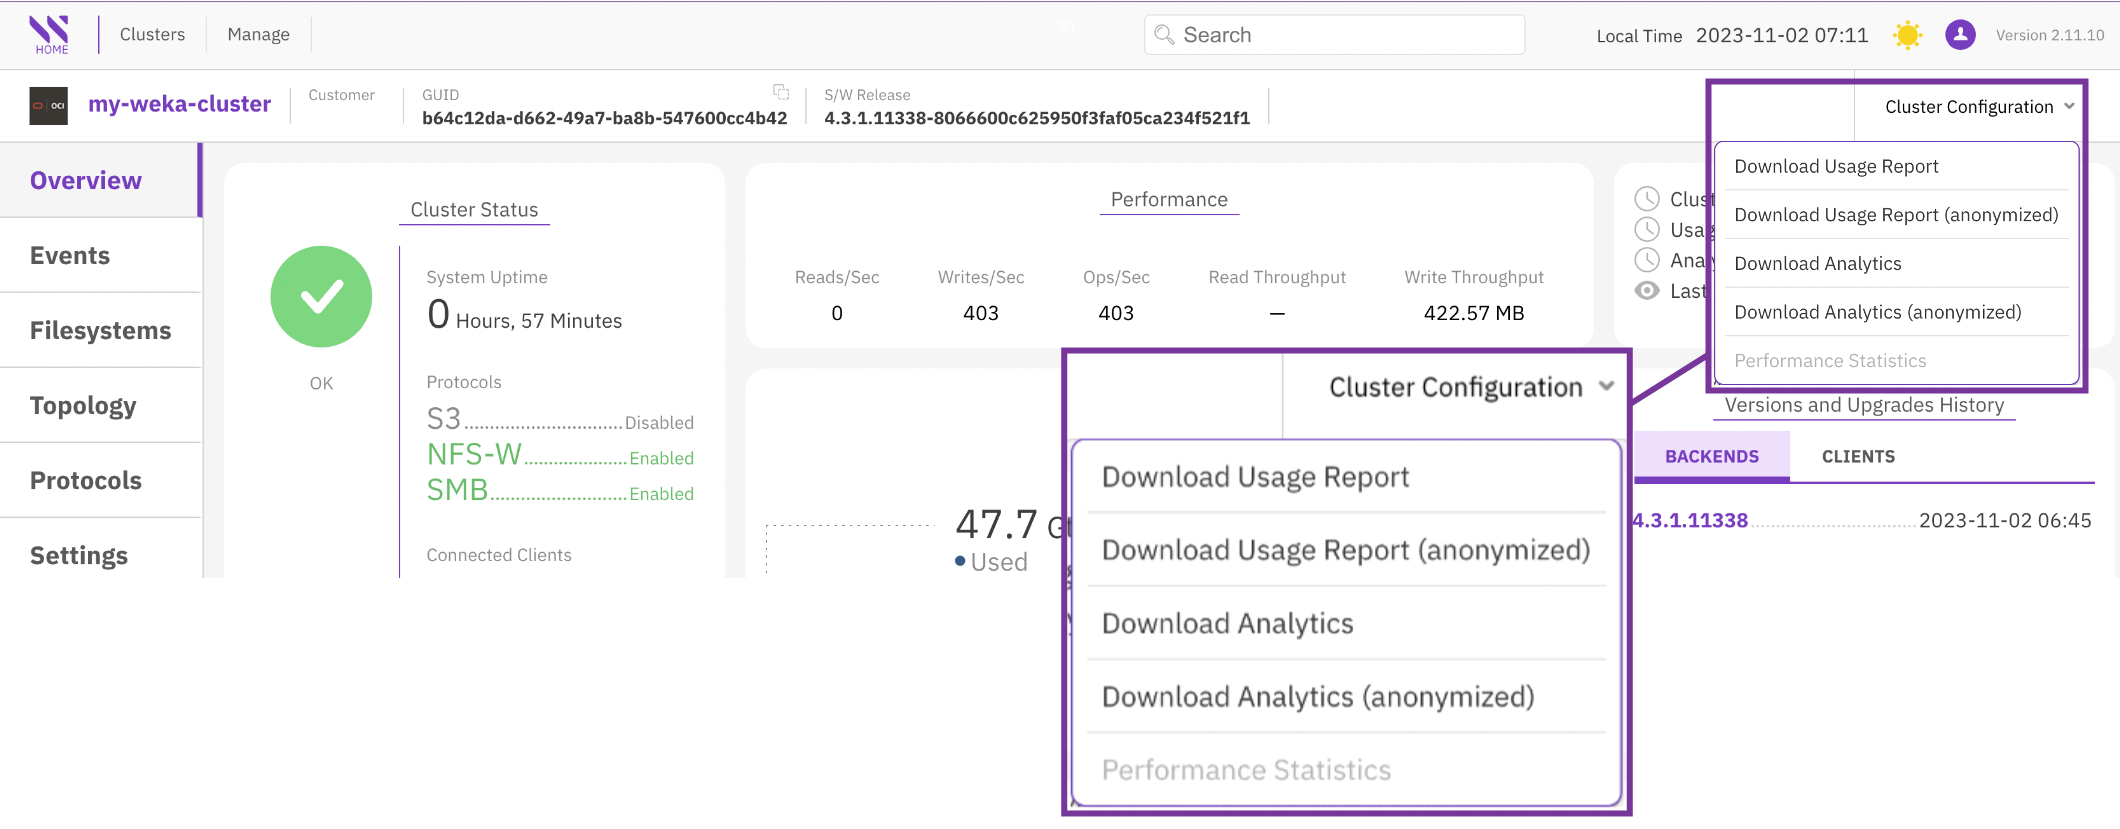
Task: Open Topology from the left sidebar
Action: point(83,406)
